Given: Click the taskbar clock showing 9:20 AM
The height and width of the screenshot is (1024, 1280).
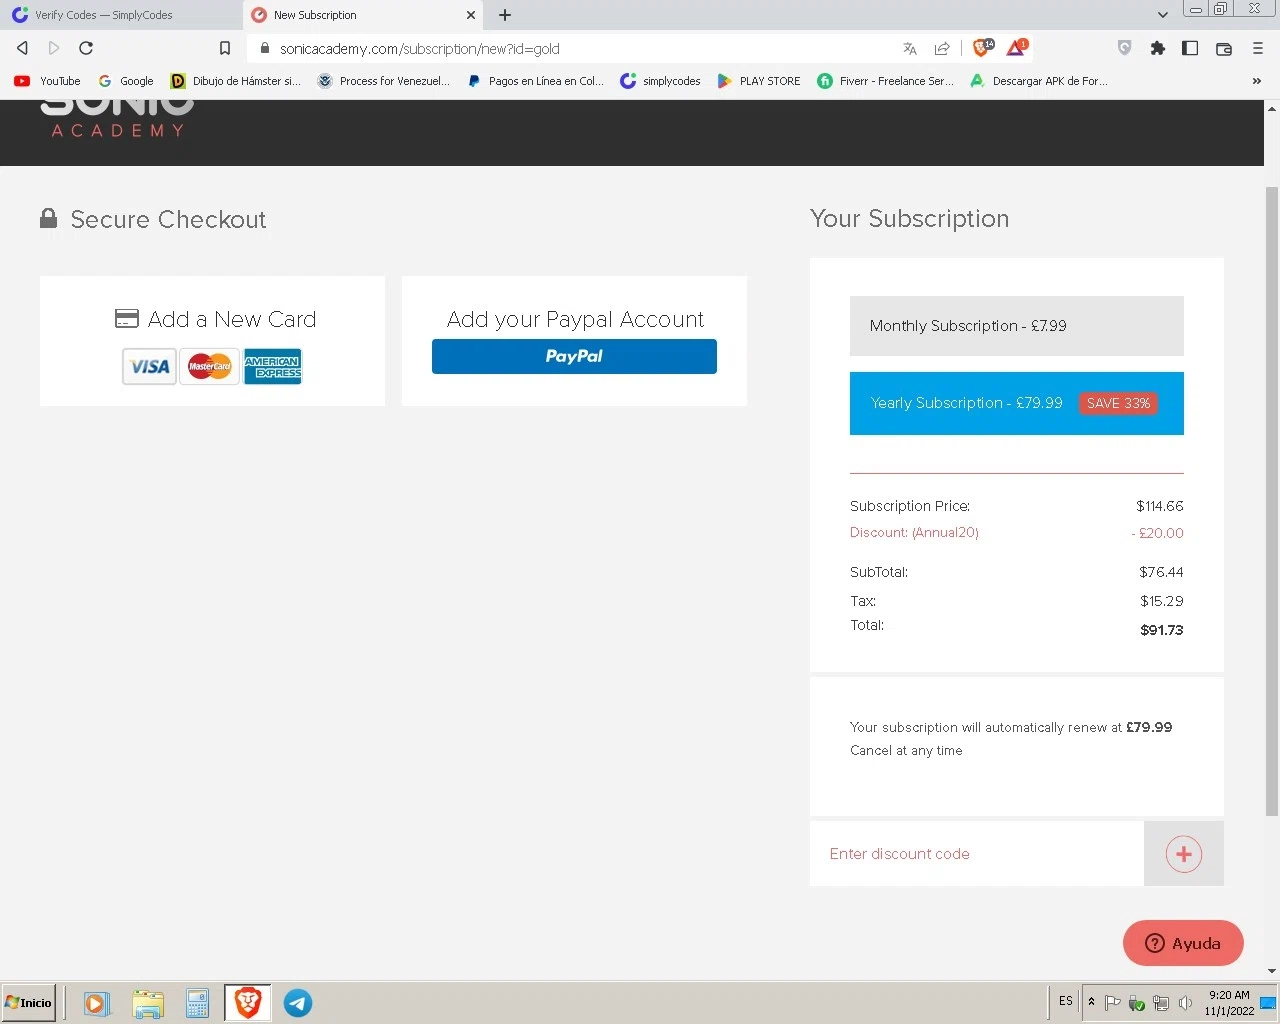Looking at the screenshot, I should click(x=1229, y=1003).
